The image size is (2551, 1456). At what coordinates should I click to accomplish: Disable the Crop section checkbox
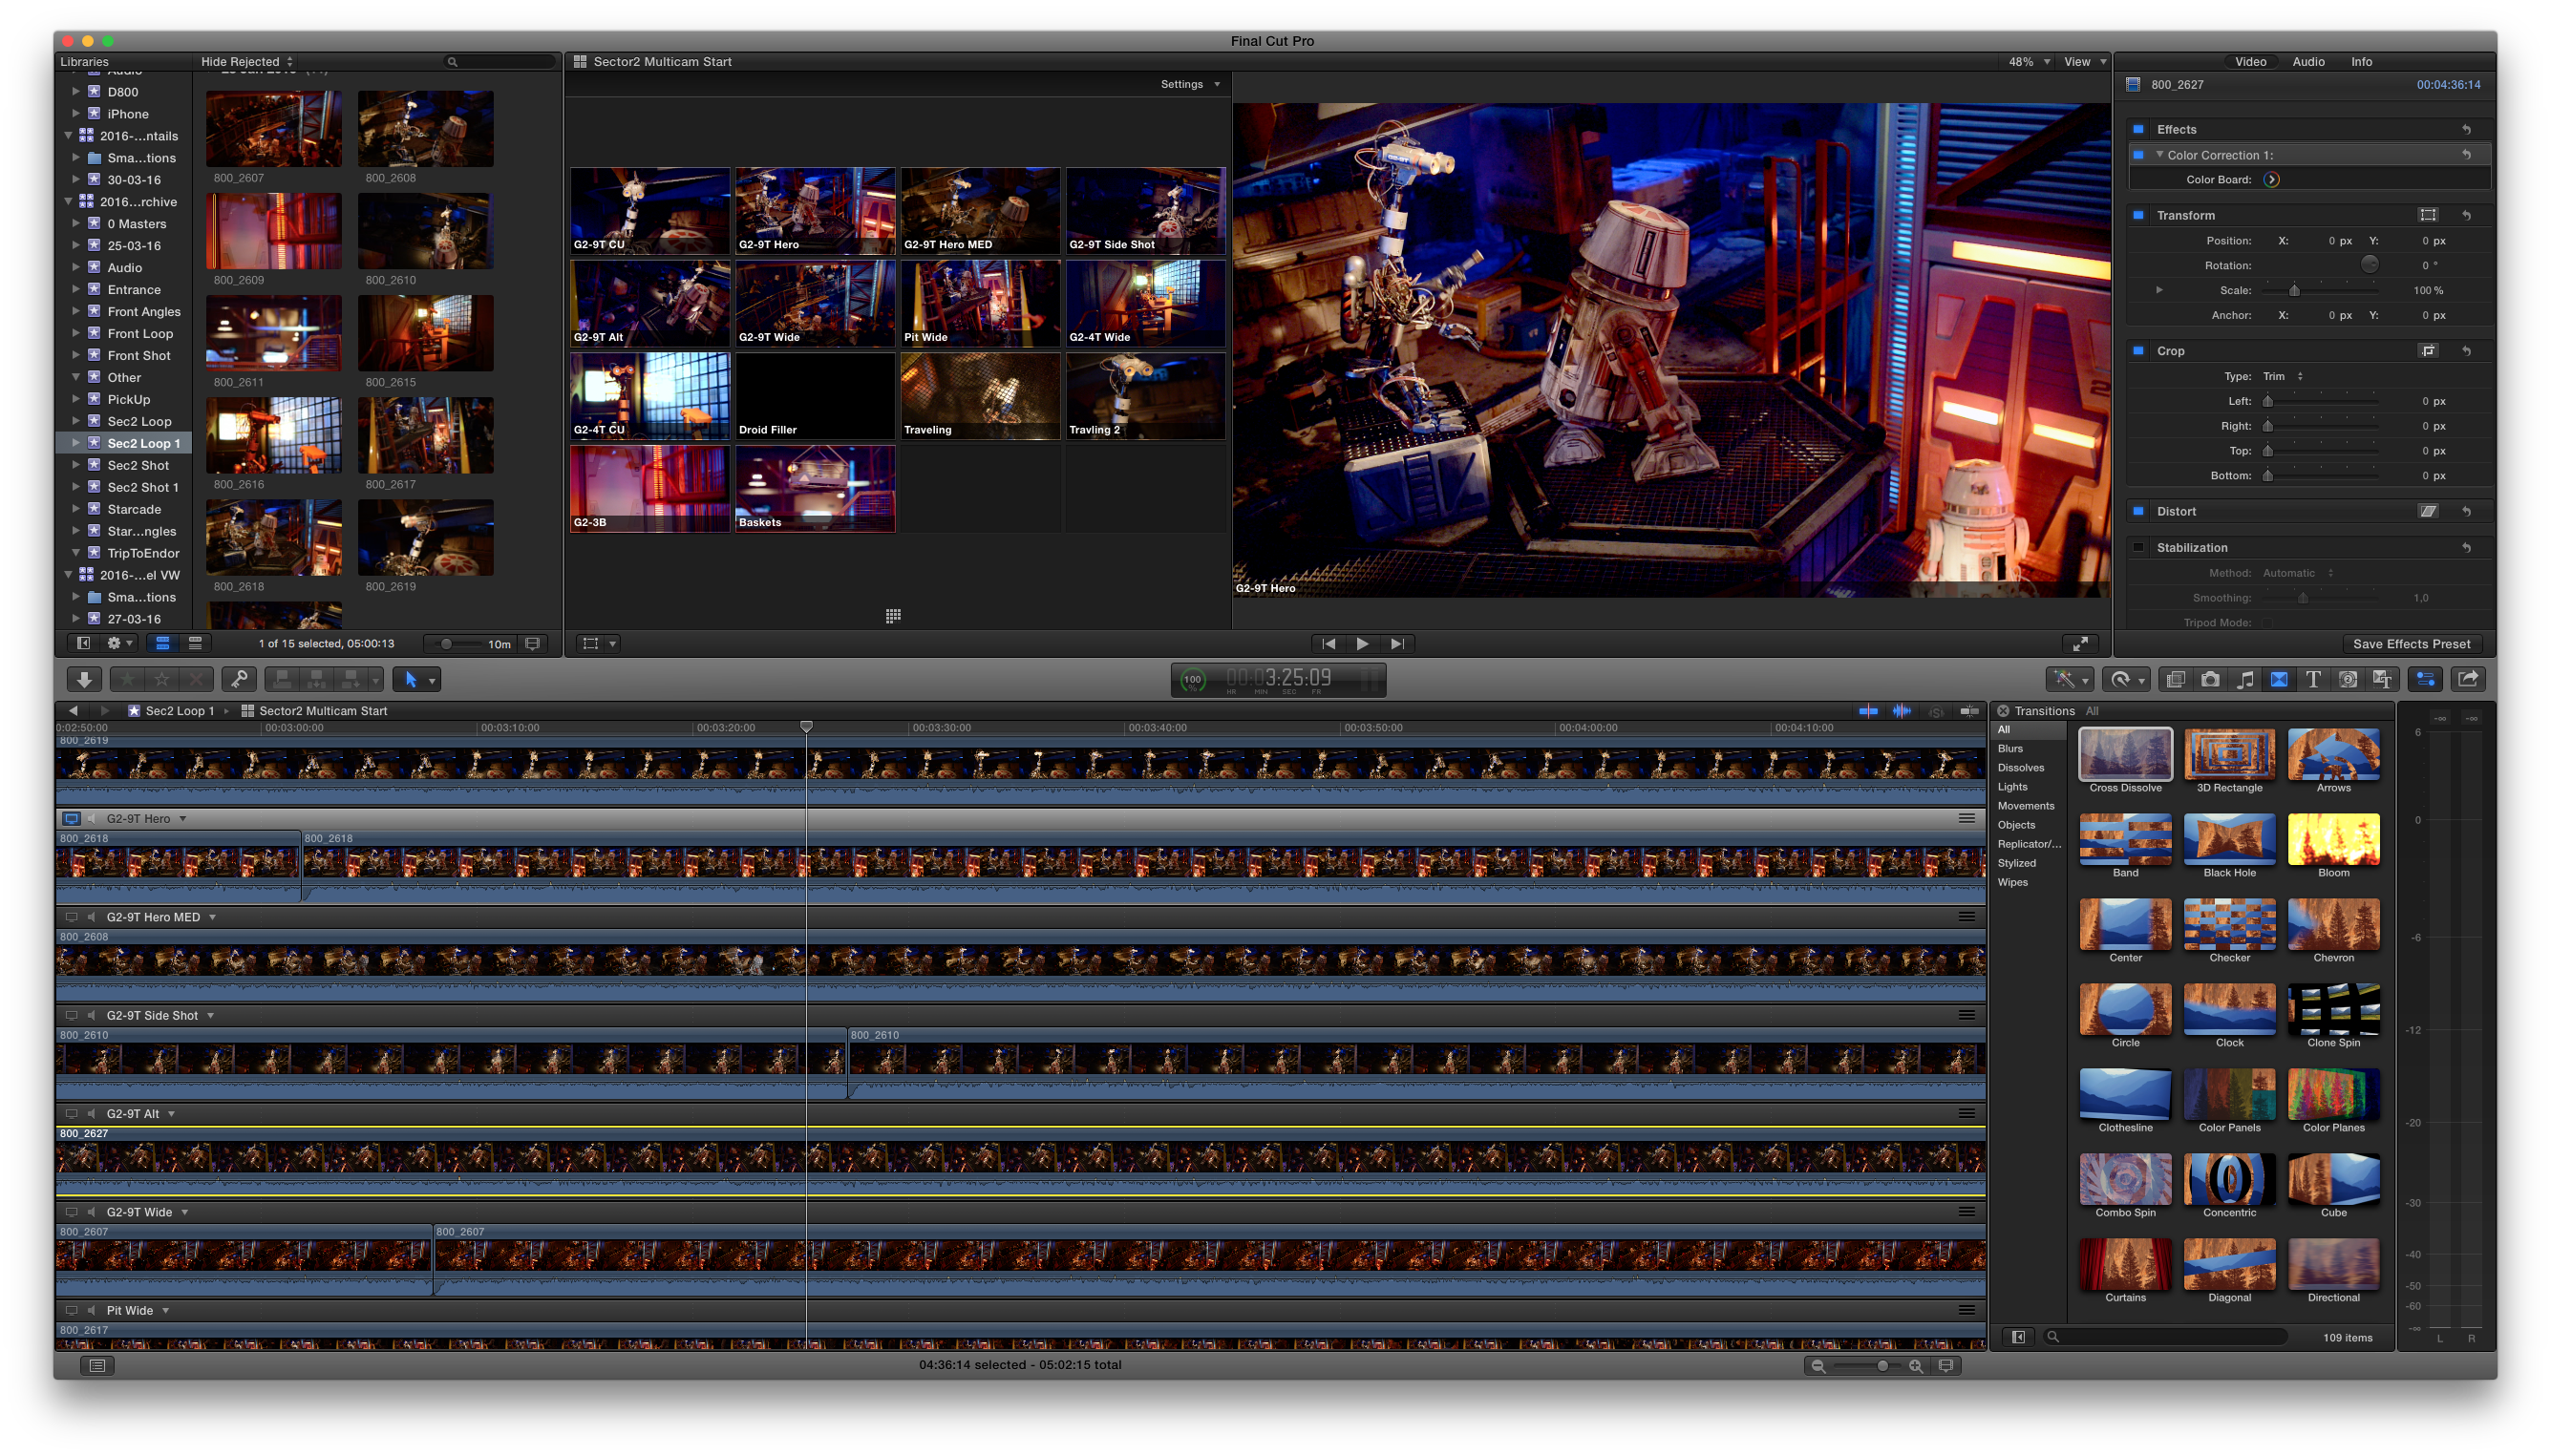tap(2138, 351)
